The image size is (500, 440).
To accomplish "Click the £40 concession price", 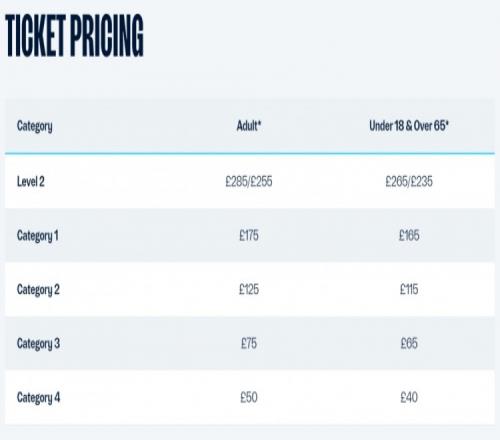I will (x=409, y=397).
